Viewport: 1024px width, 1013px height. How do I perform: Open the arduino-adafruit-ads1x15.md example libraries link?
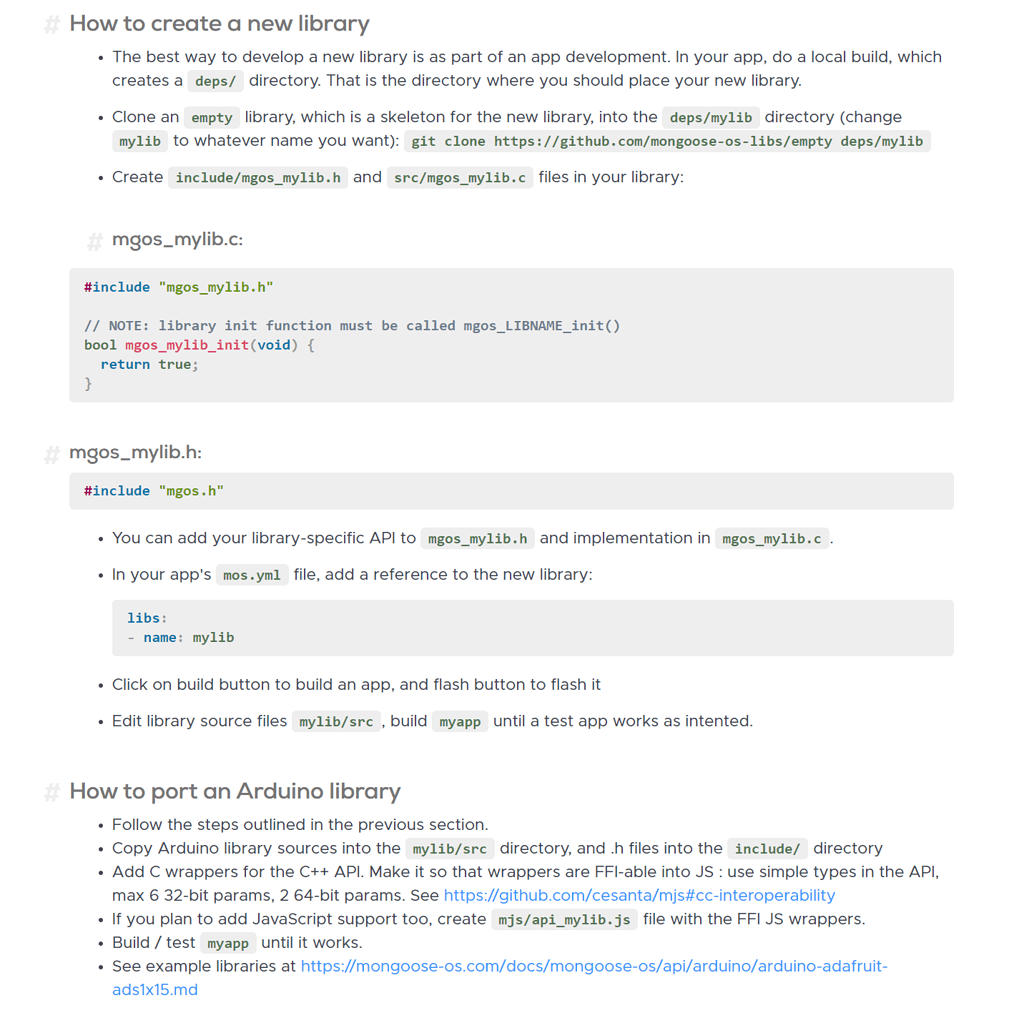tap(500, 978)
